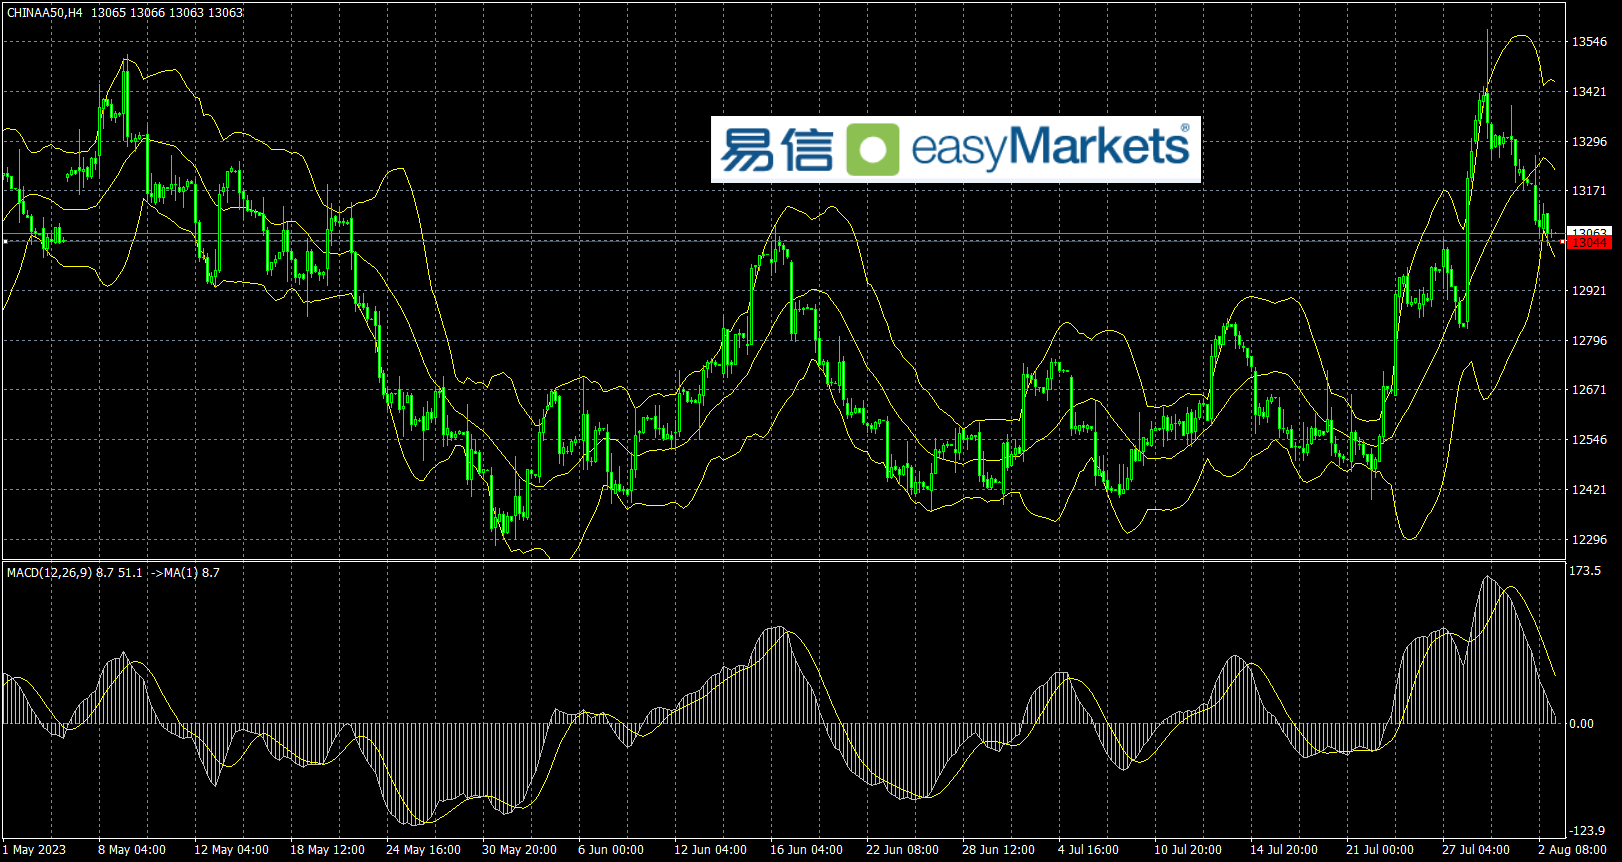The height and width of the screenshot is (862, 1622).
Task: Click the red 13044 price marker
Action: 1590,243
